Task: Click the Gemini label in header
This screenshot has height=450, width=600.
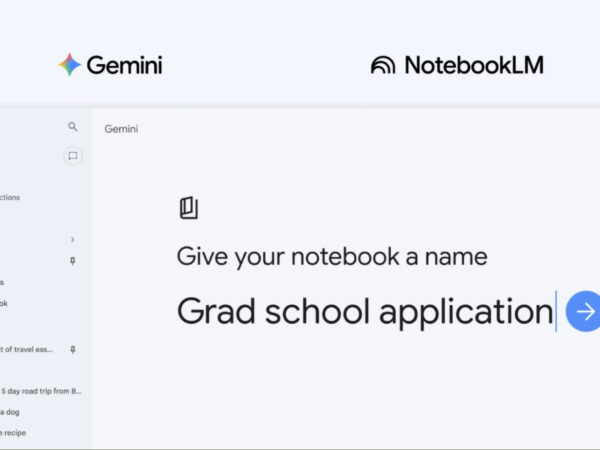Action: pyautogui.click(x=121, y=129)
